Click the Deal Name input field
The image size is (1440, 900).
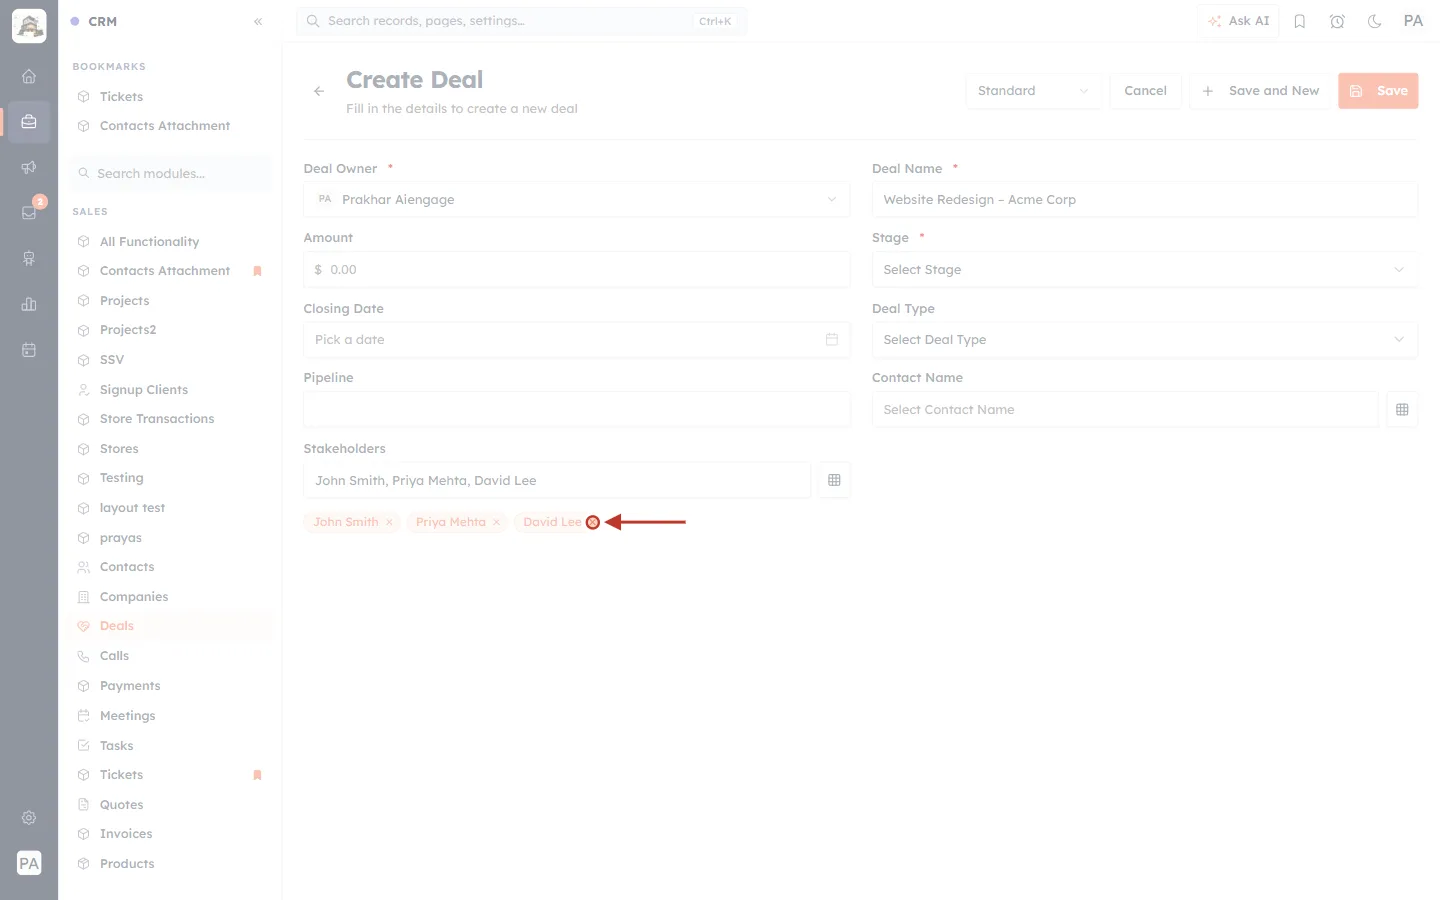1145,199
